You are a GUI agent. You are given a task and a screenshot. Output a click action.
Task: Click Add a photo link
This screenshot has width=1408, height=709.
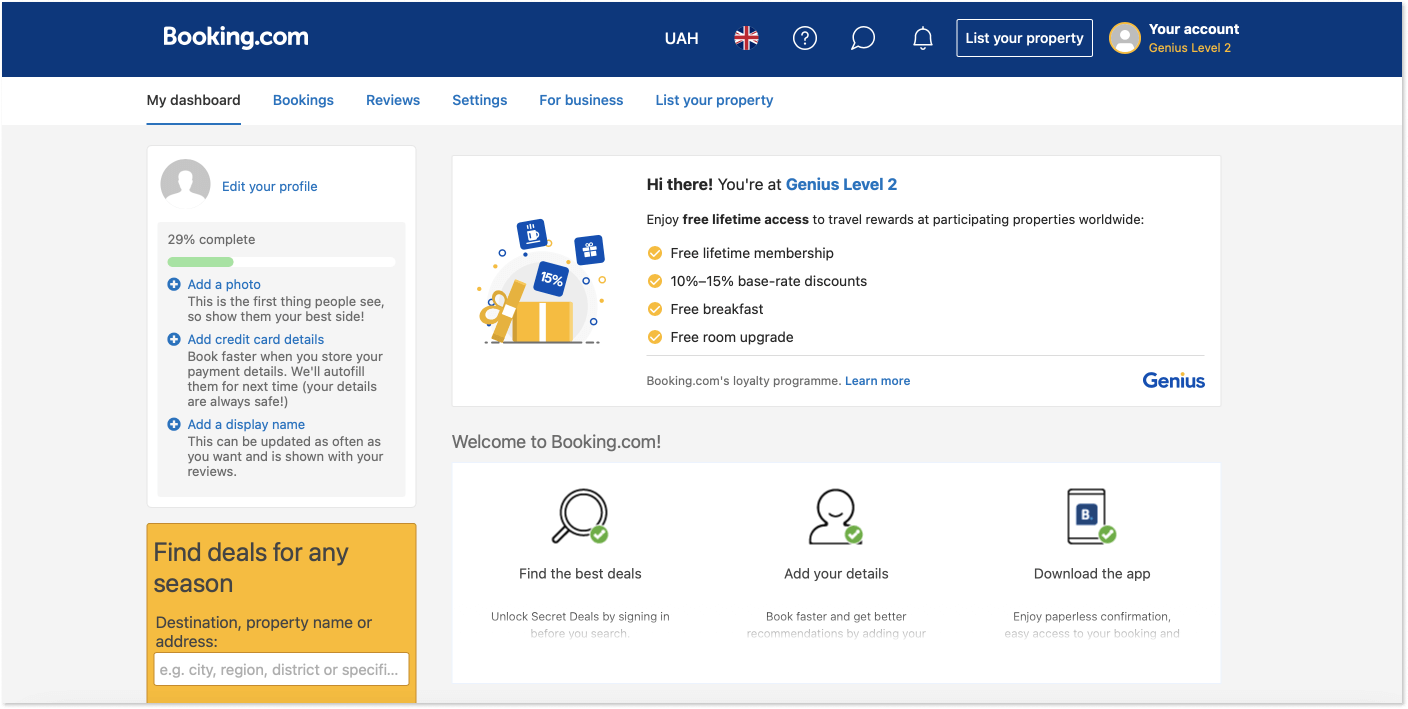tap(224, 285)
